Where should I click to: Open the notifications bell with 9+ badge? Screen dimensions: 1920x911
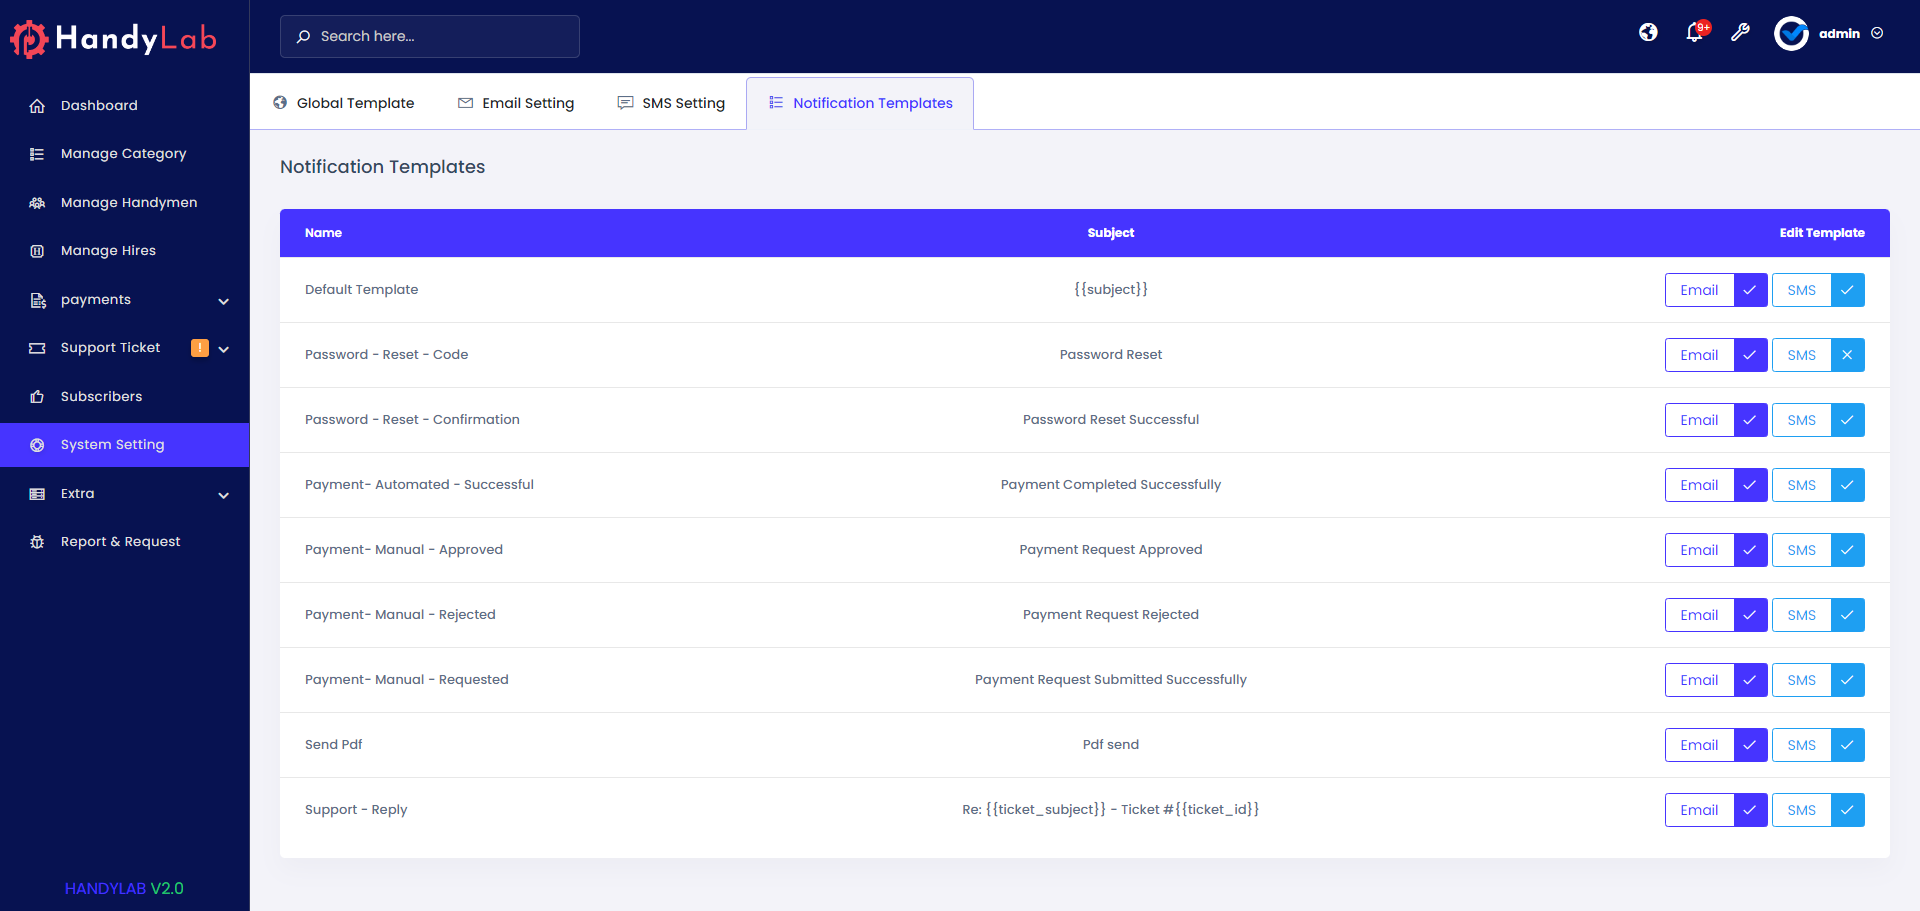[x=1694, y=33]
